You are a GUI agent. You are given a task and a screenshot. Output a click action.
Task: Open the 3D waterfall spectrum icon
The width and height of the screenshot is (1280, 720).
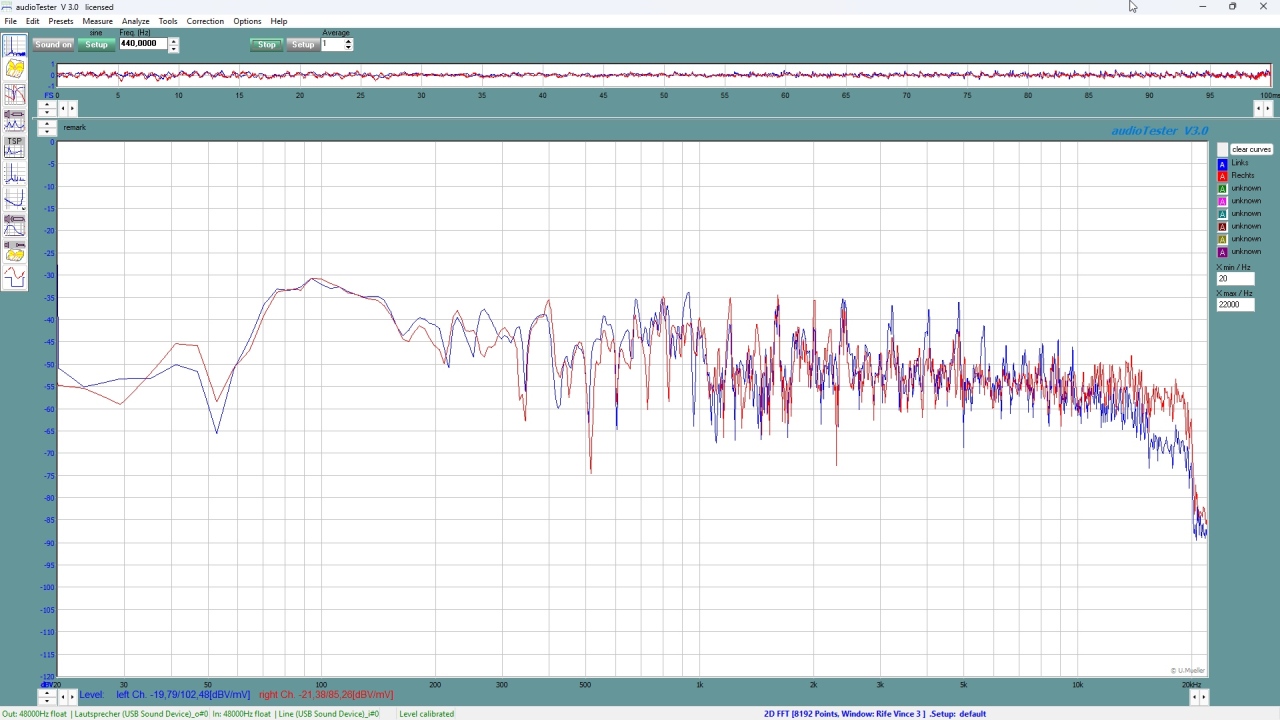tap(15, 69)
